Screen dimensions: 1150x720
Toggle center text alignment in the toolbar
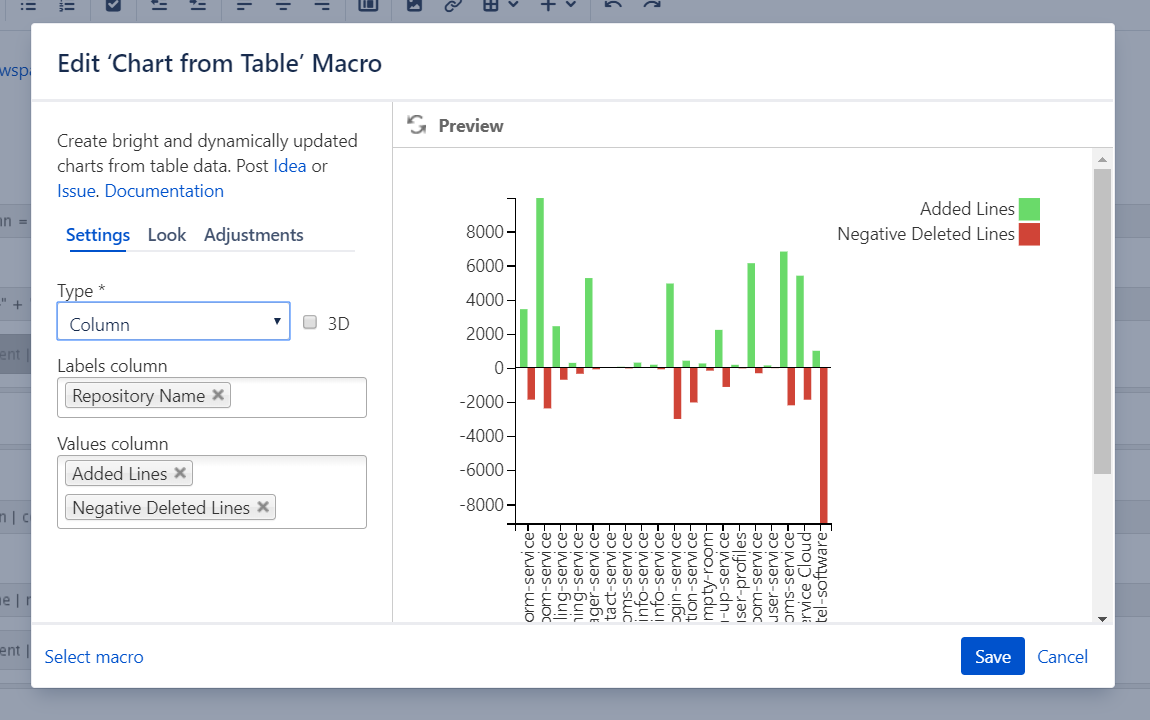(x=283, y=5)
